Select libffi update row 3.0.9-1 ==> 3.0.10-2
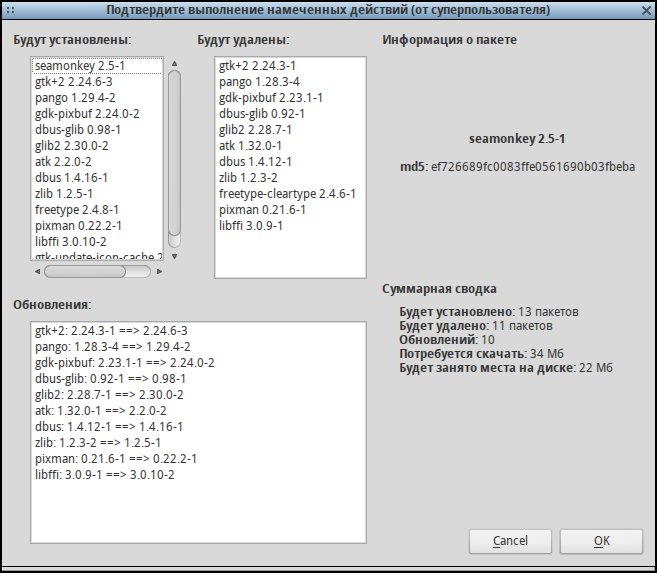 click(198, 475)
